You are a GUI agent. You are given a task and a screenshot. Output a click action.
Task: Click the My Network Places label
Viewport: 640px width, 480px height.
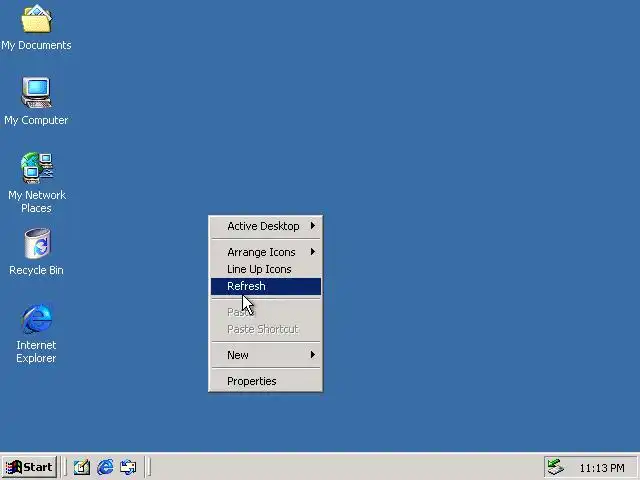click(x=37, y=202)
